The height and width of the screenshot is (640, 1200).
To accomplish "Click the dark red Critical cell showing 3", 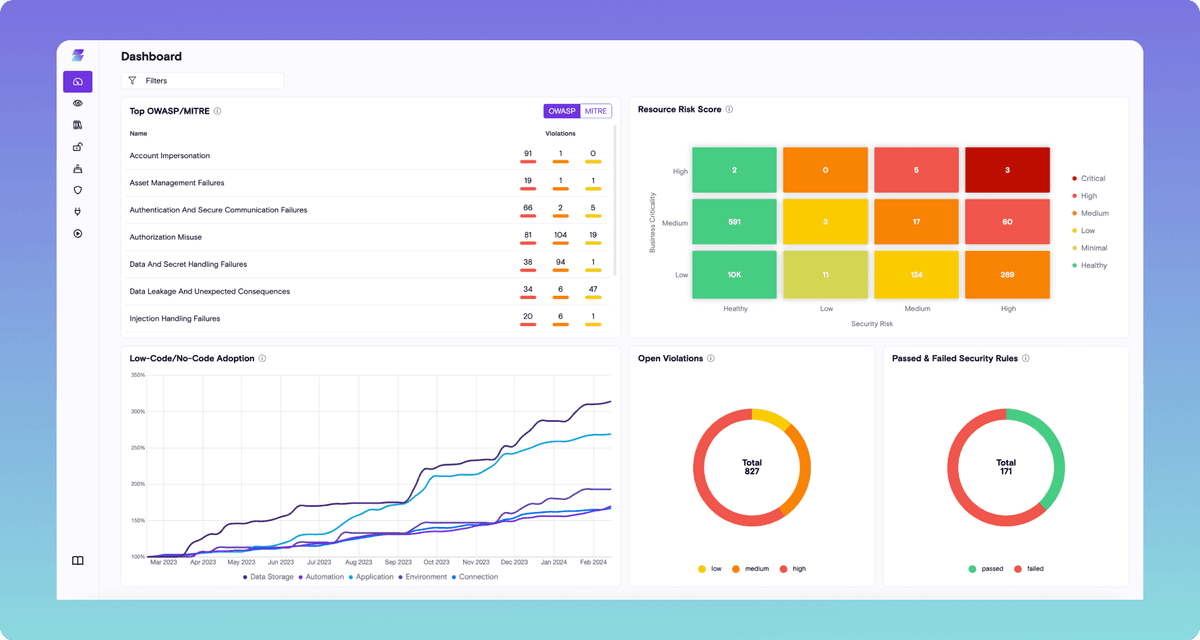I will [1007, 171].
